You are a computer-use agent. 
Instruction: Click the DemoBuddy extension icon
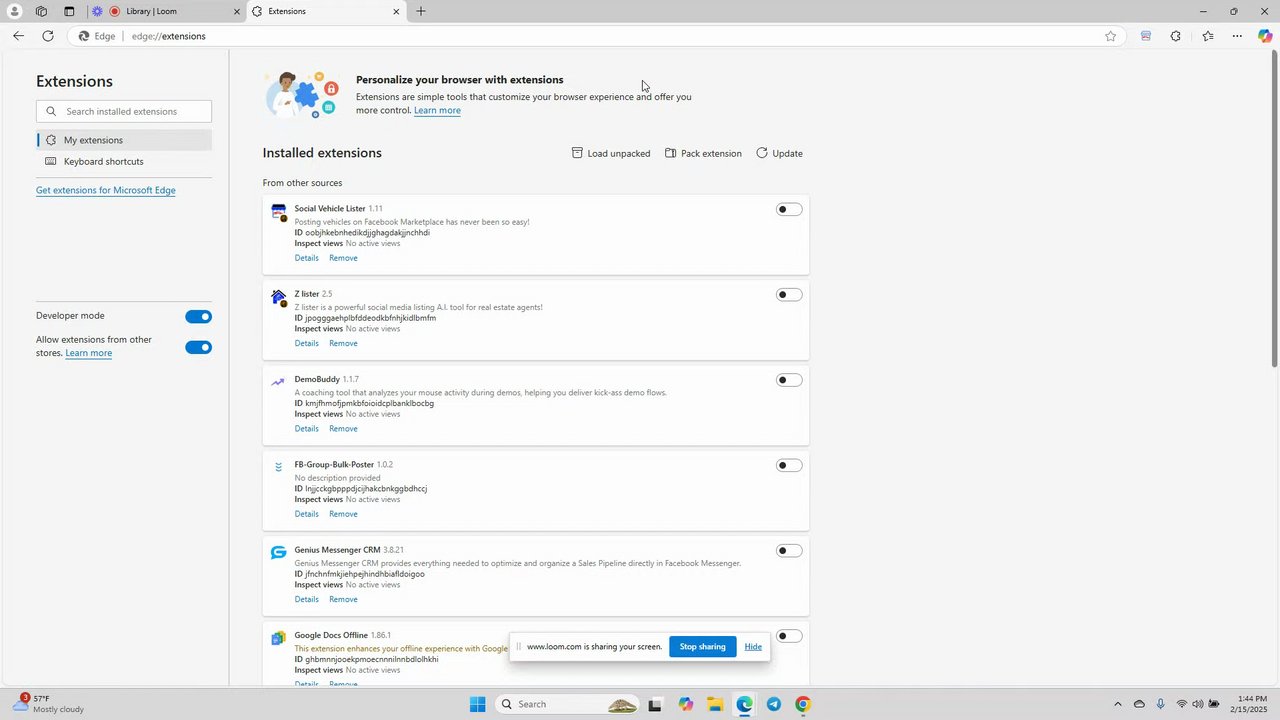click(278, 382)
